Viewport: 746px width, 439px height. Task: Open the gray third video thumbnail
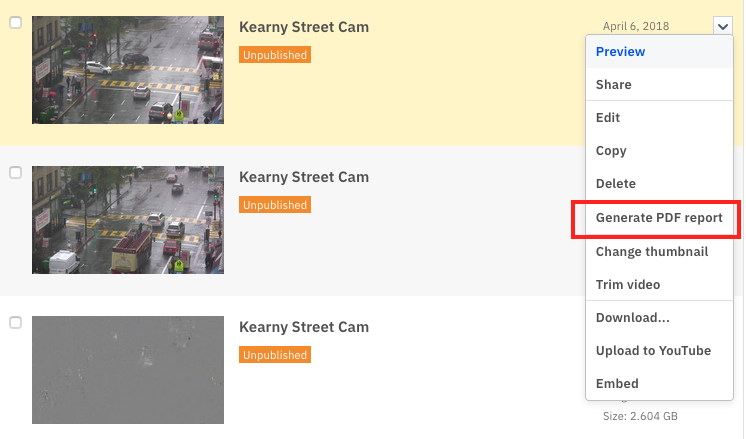click(128, 370)
